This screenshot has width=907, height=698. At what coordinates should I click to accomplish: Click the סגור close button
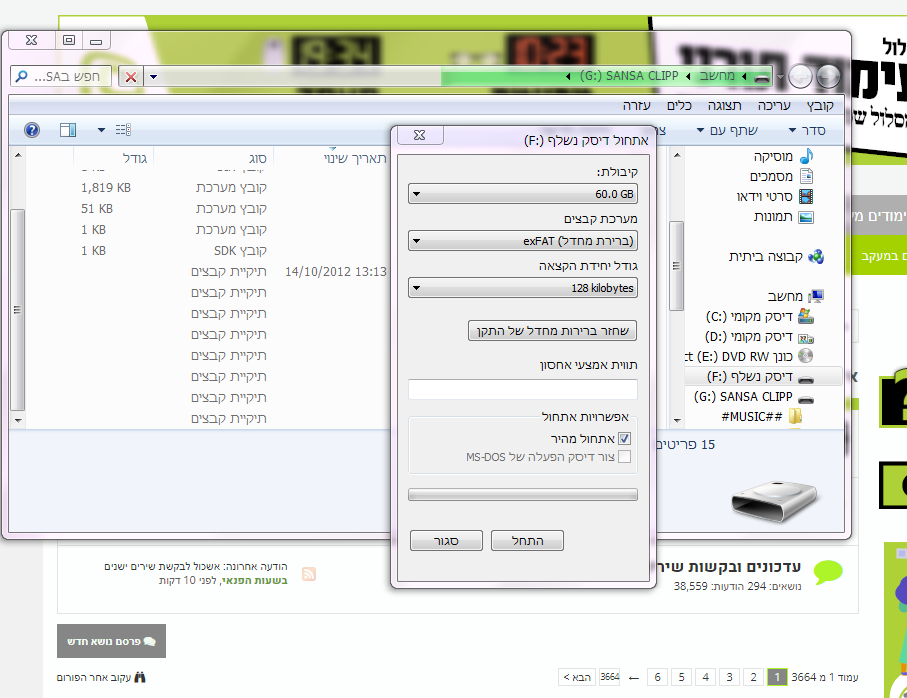coord(446,541)
